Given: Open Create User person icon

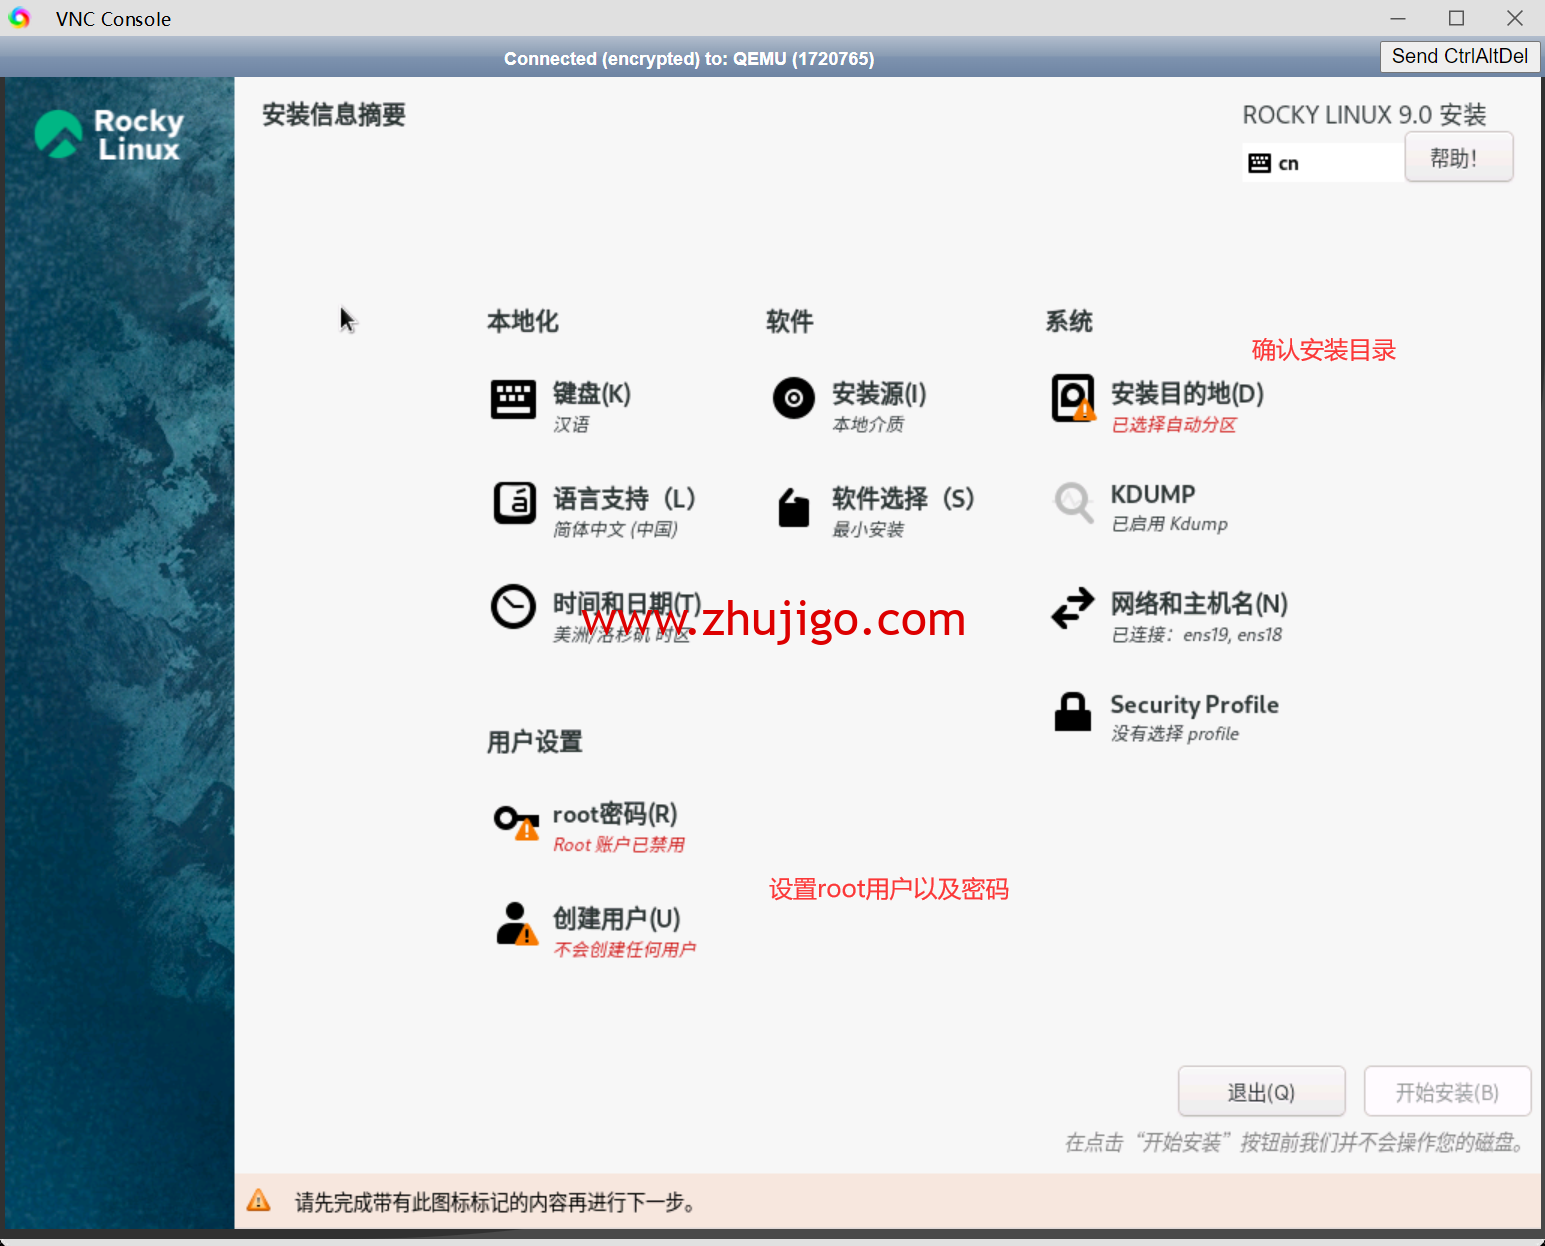Looking at the screenshot, I should 517,923.
